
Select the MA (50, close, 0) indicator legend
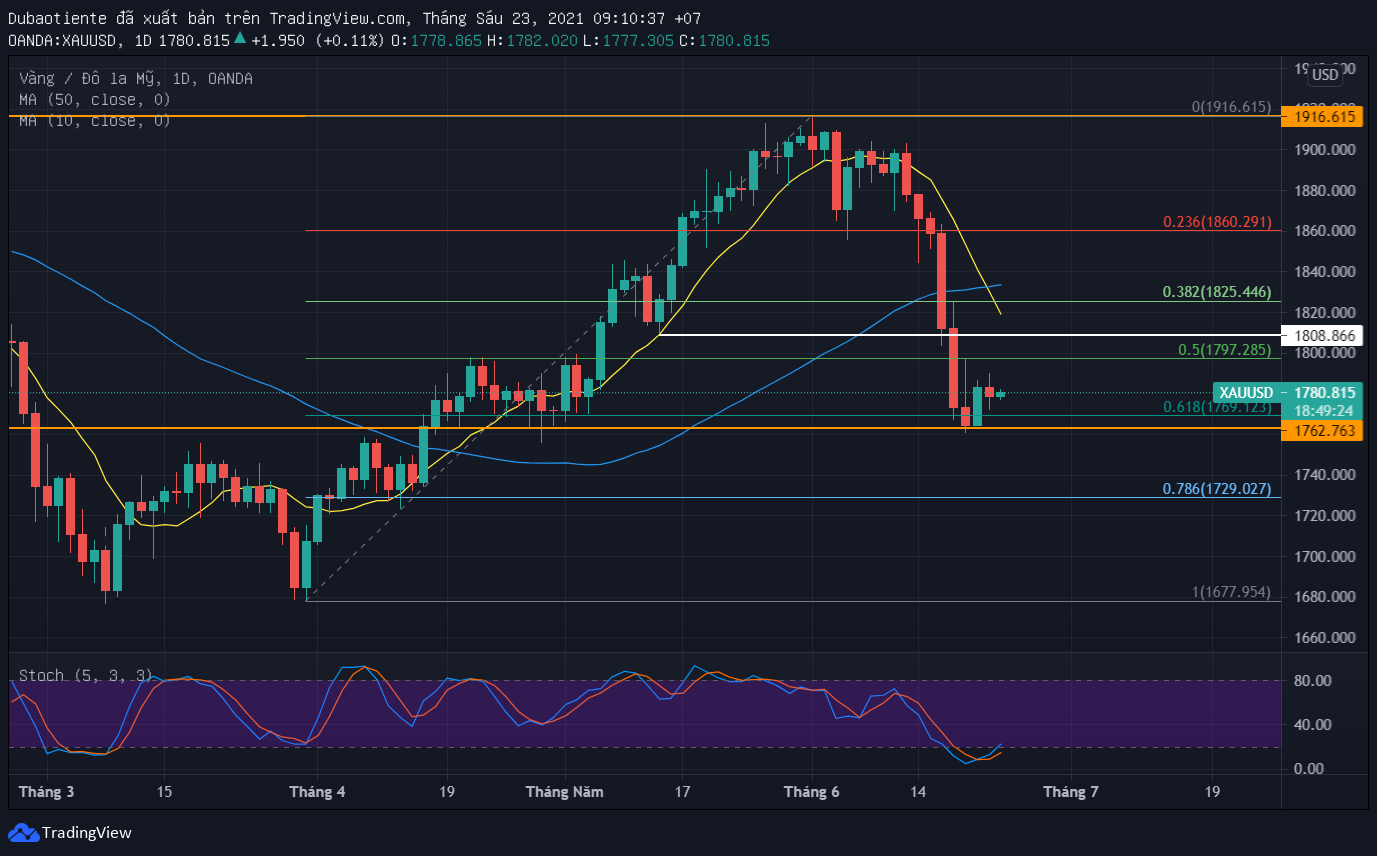pos(95,100)
